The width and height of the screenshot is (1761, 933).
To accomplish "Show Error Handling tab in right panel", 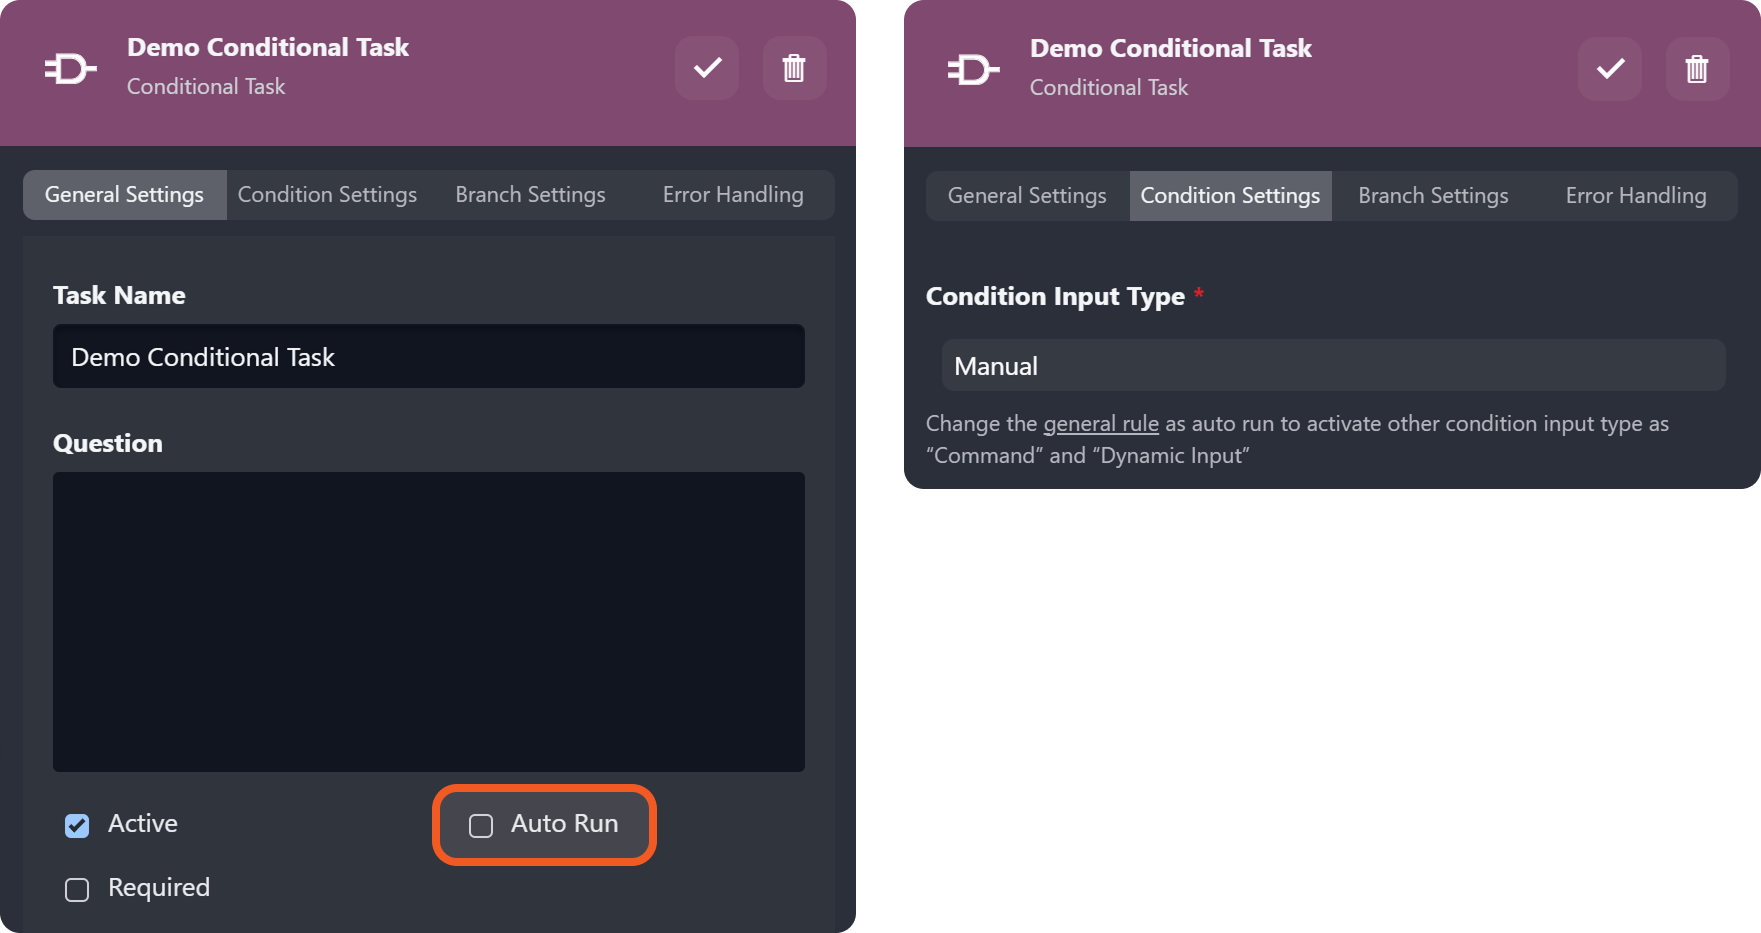I will click(x=1635, y=196).
